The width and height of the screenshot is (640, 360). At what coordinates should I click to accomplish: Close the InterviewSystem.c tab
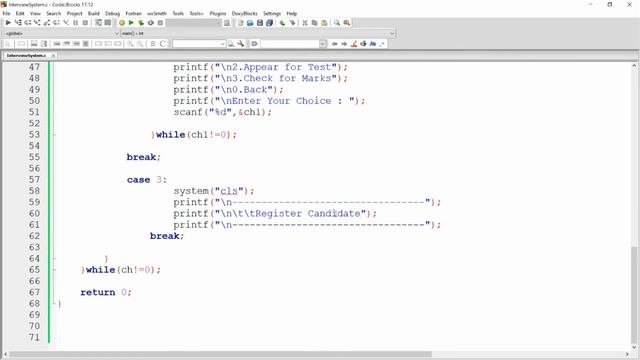coord(53,56)
